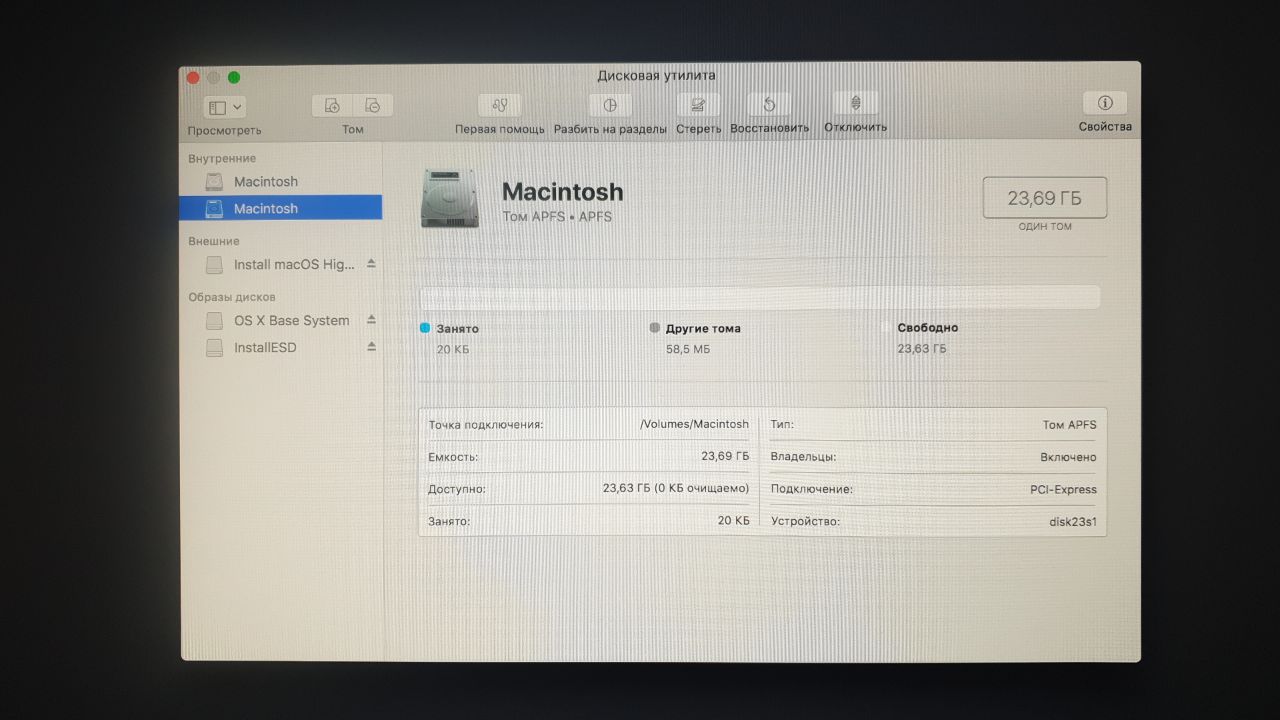Click the Свободно label

928,327
